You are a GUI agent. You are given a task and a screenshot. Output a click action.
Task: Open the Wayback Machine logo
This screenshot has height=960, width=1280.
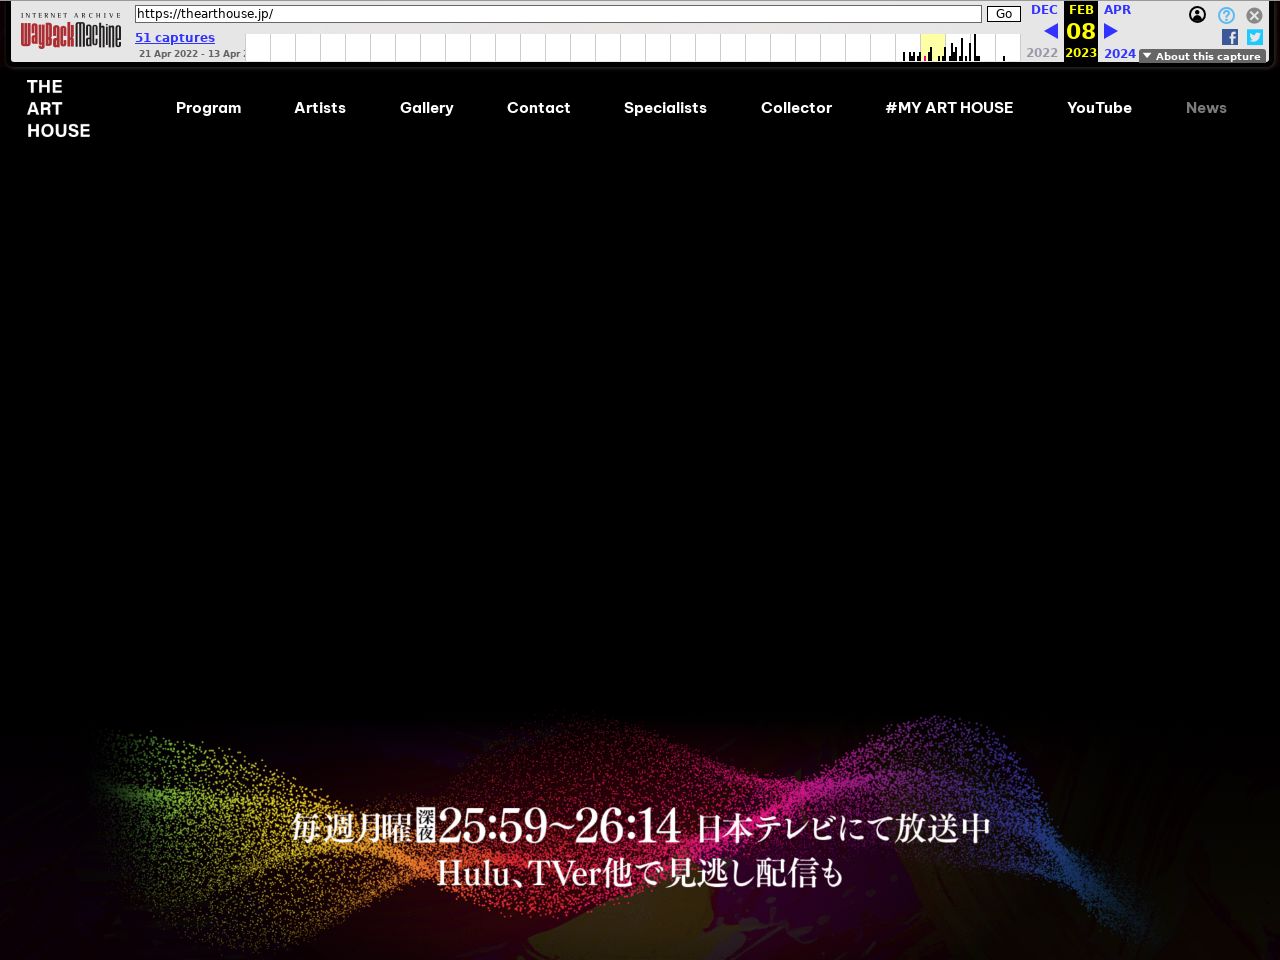[71, 31]
